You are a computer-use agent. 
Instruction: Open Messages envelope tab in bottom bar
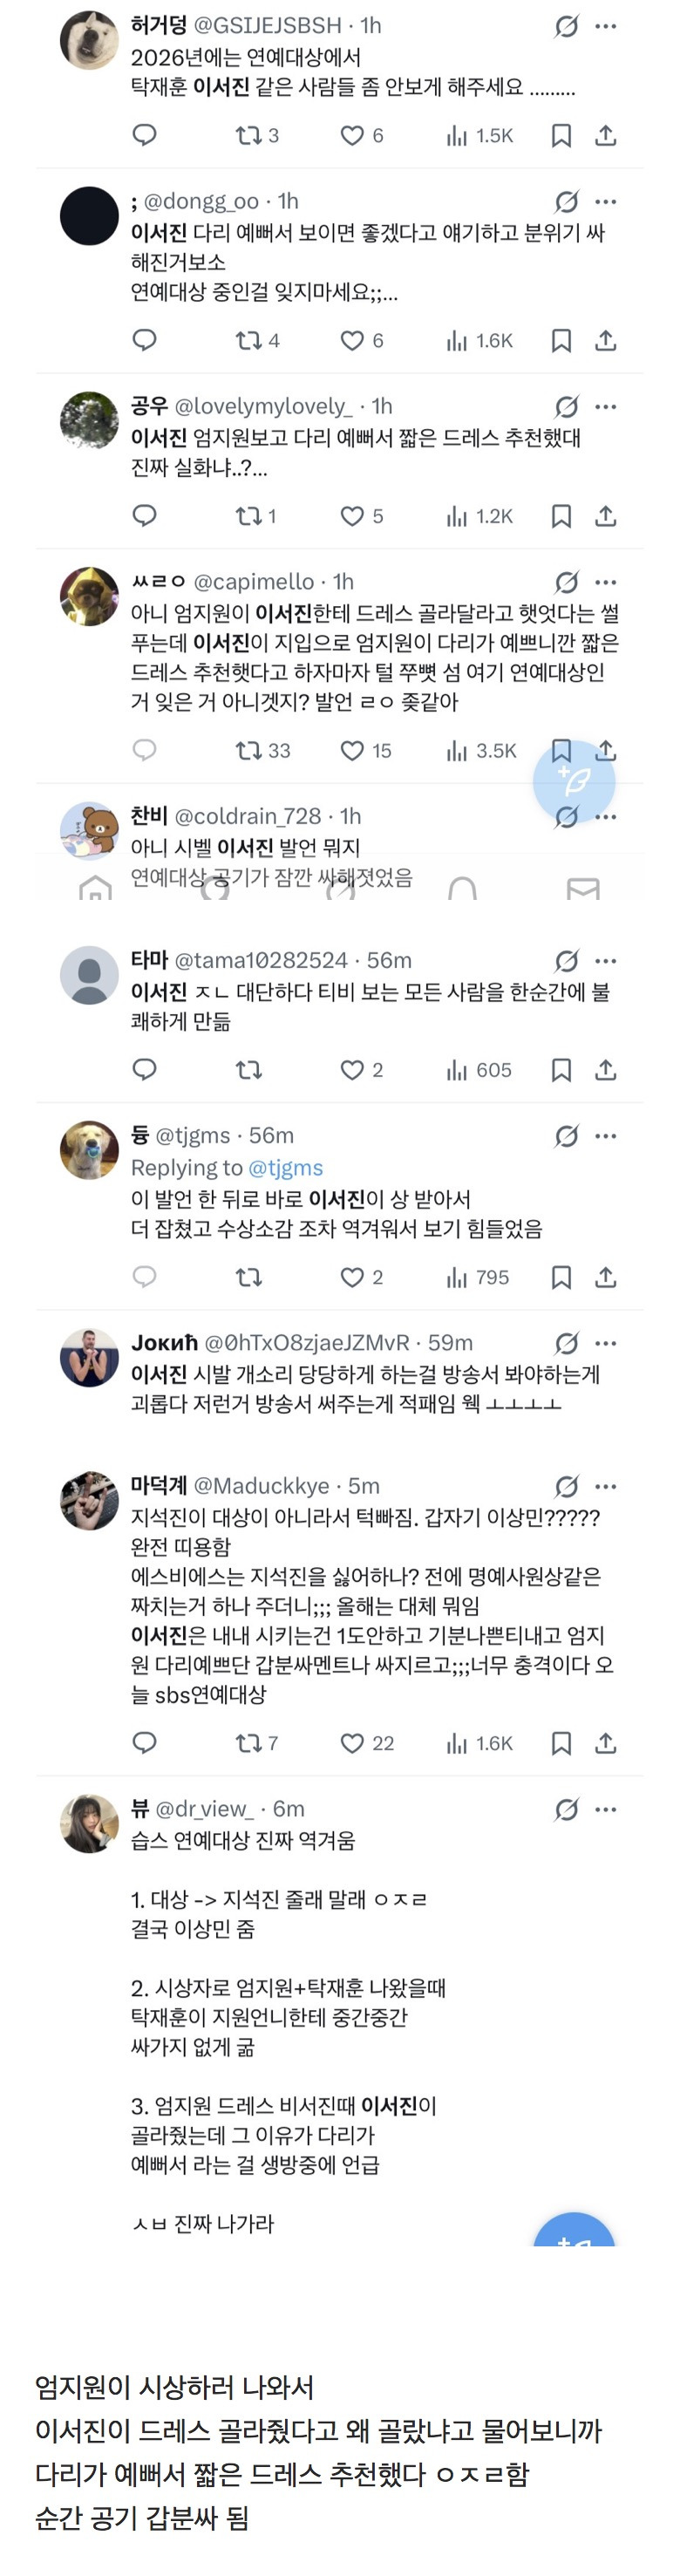tap(583, 887)
